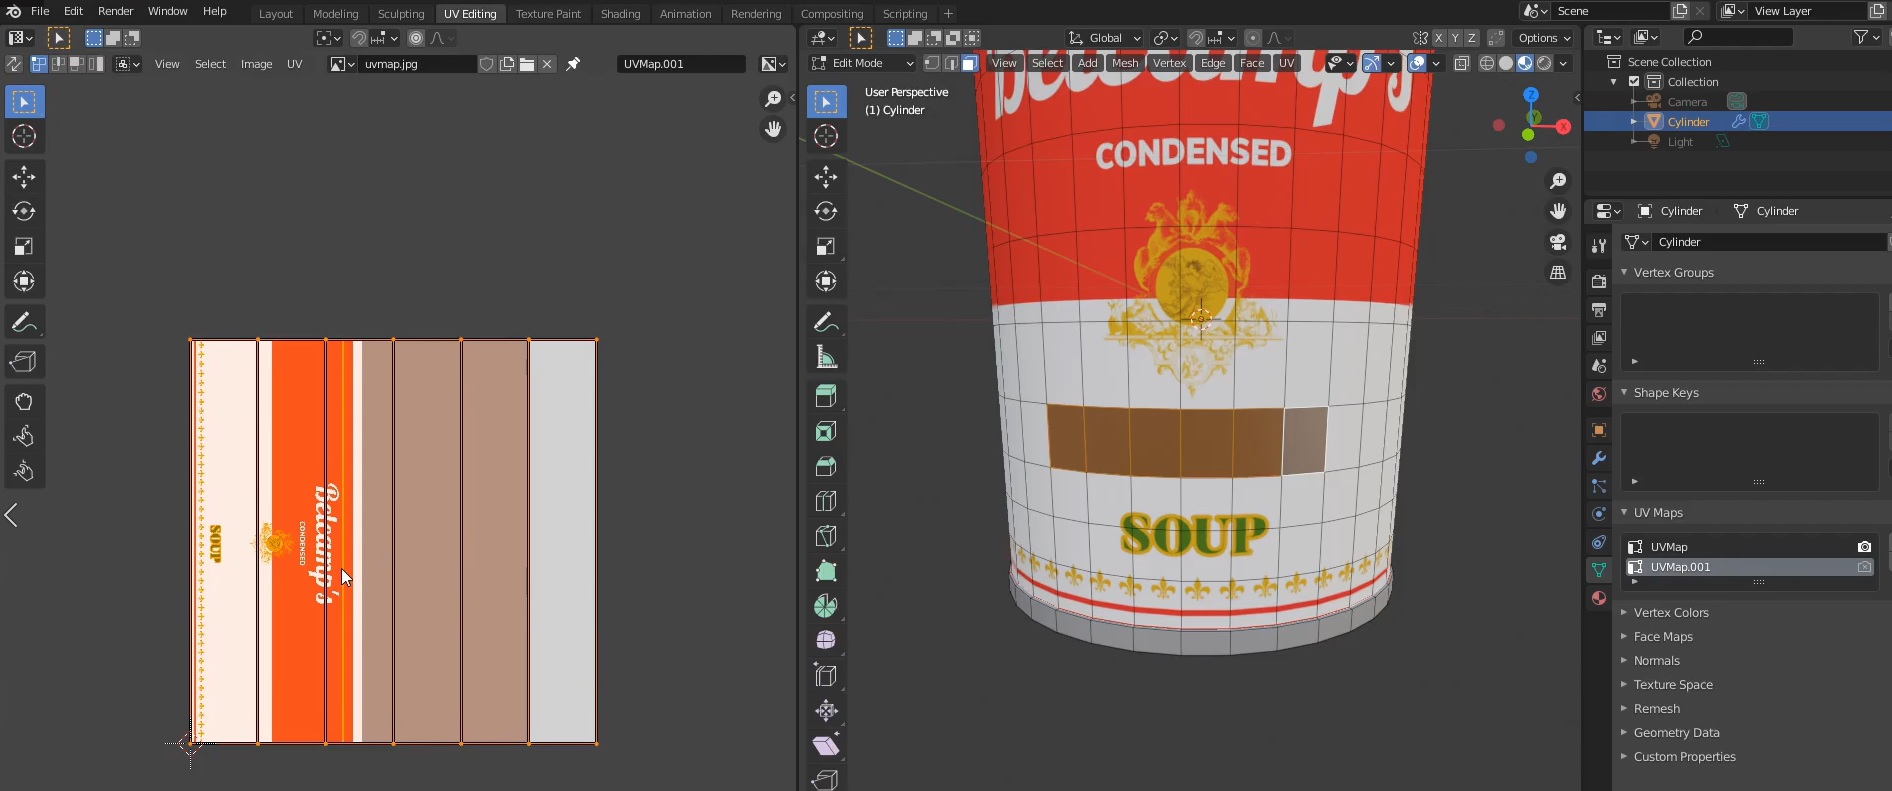1892x791 pixels.
Task: Set UVMap as active for rendering
Action: 1864,547
